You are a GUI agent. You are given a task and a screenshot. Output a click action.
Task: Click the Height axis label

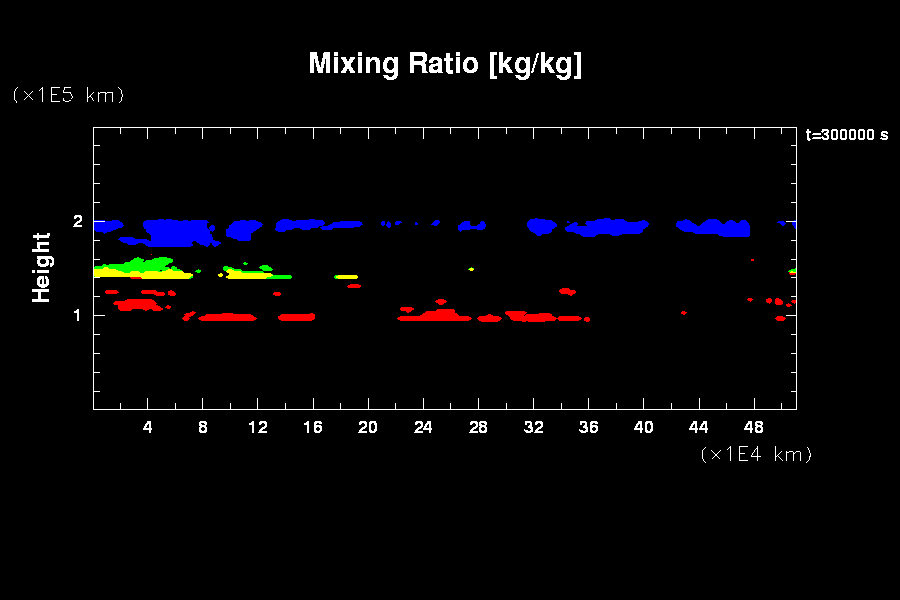tap(41, 267)
